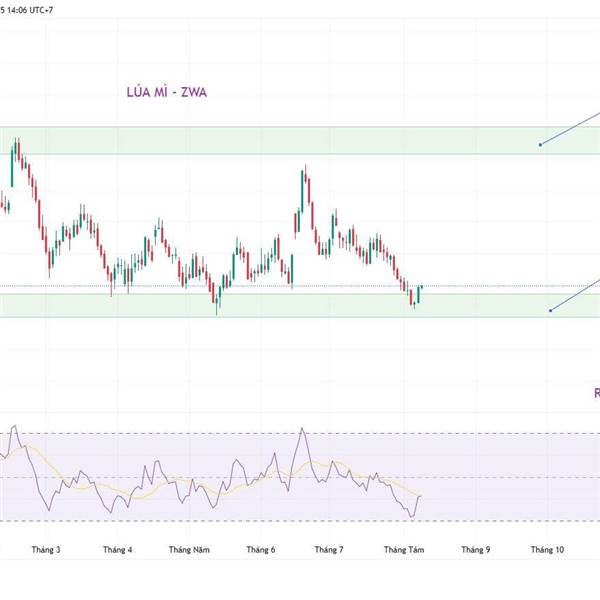The image size is (600, 600).
Task: Select the Tháng 6 time axis label
Action: tap(261, 549)
